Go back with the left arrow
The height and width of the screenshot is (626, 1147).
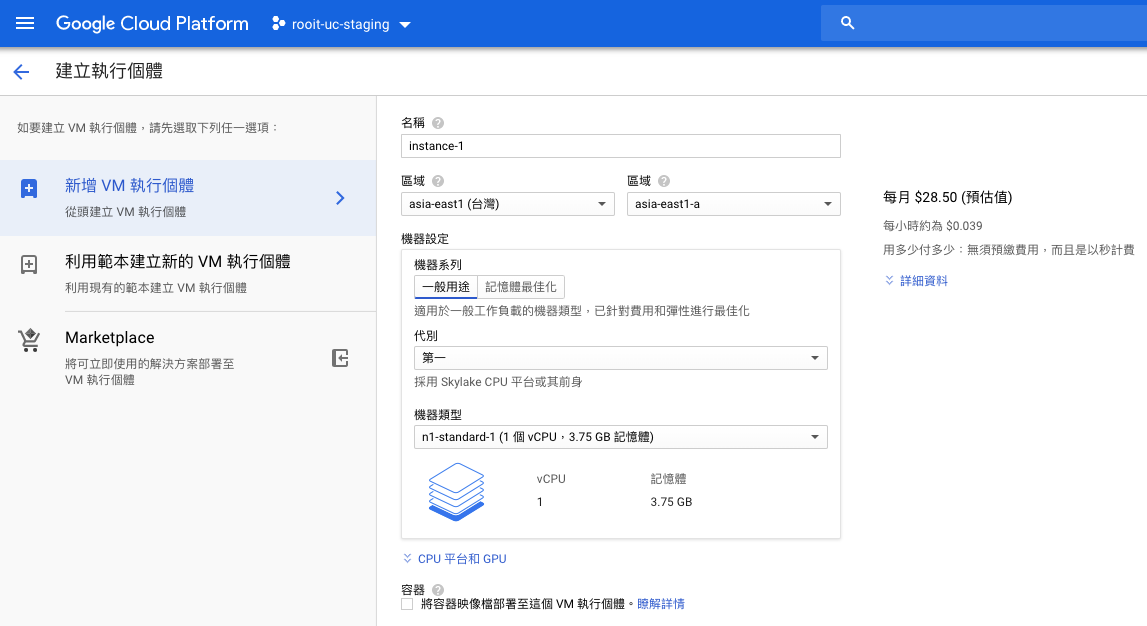point(21,71)
